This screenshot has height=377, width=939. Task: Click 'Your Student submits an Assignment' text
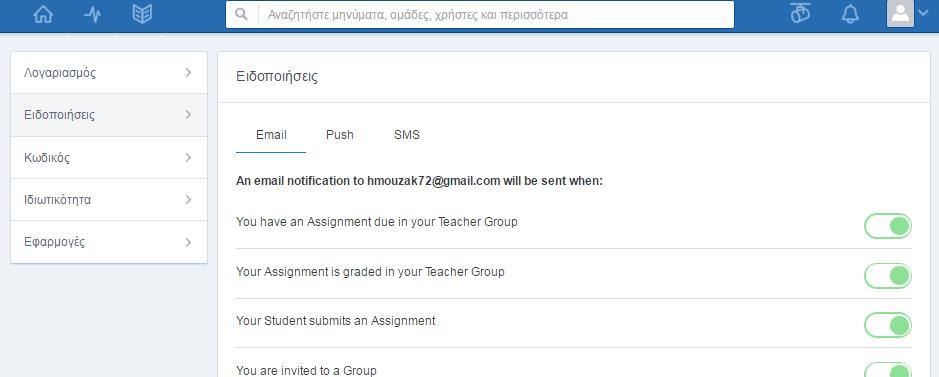(x=335, y=321)
